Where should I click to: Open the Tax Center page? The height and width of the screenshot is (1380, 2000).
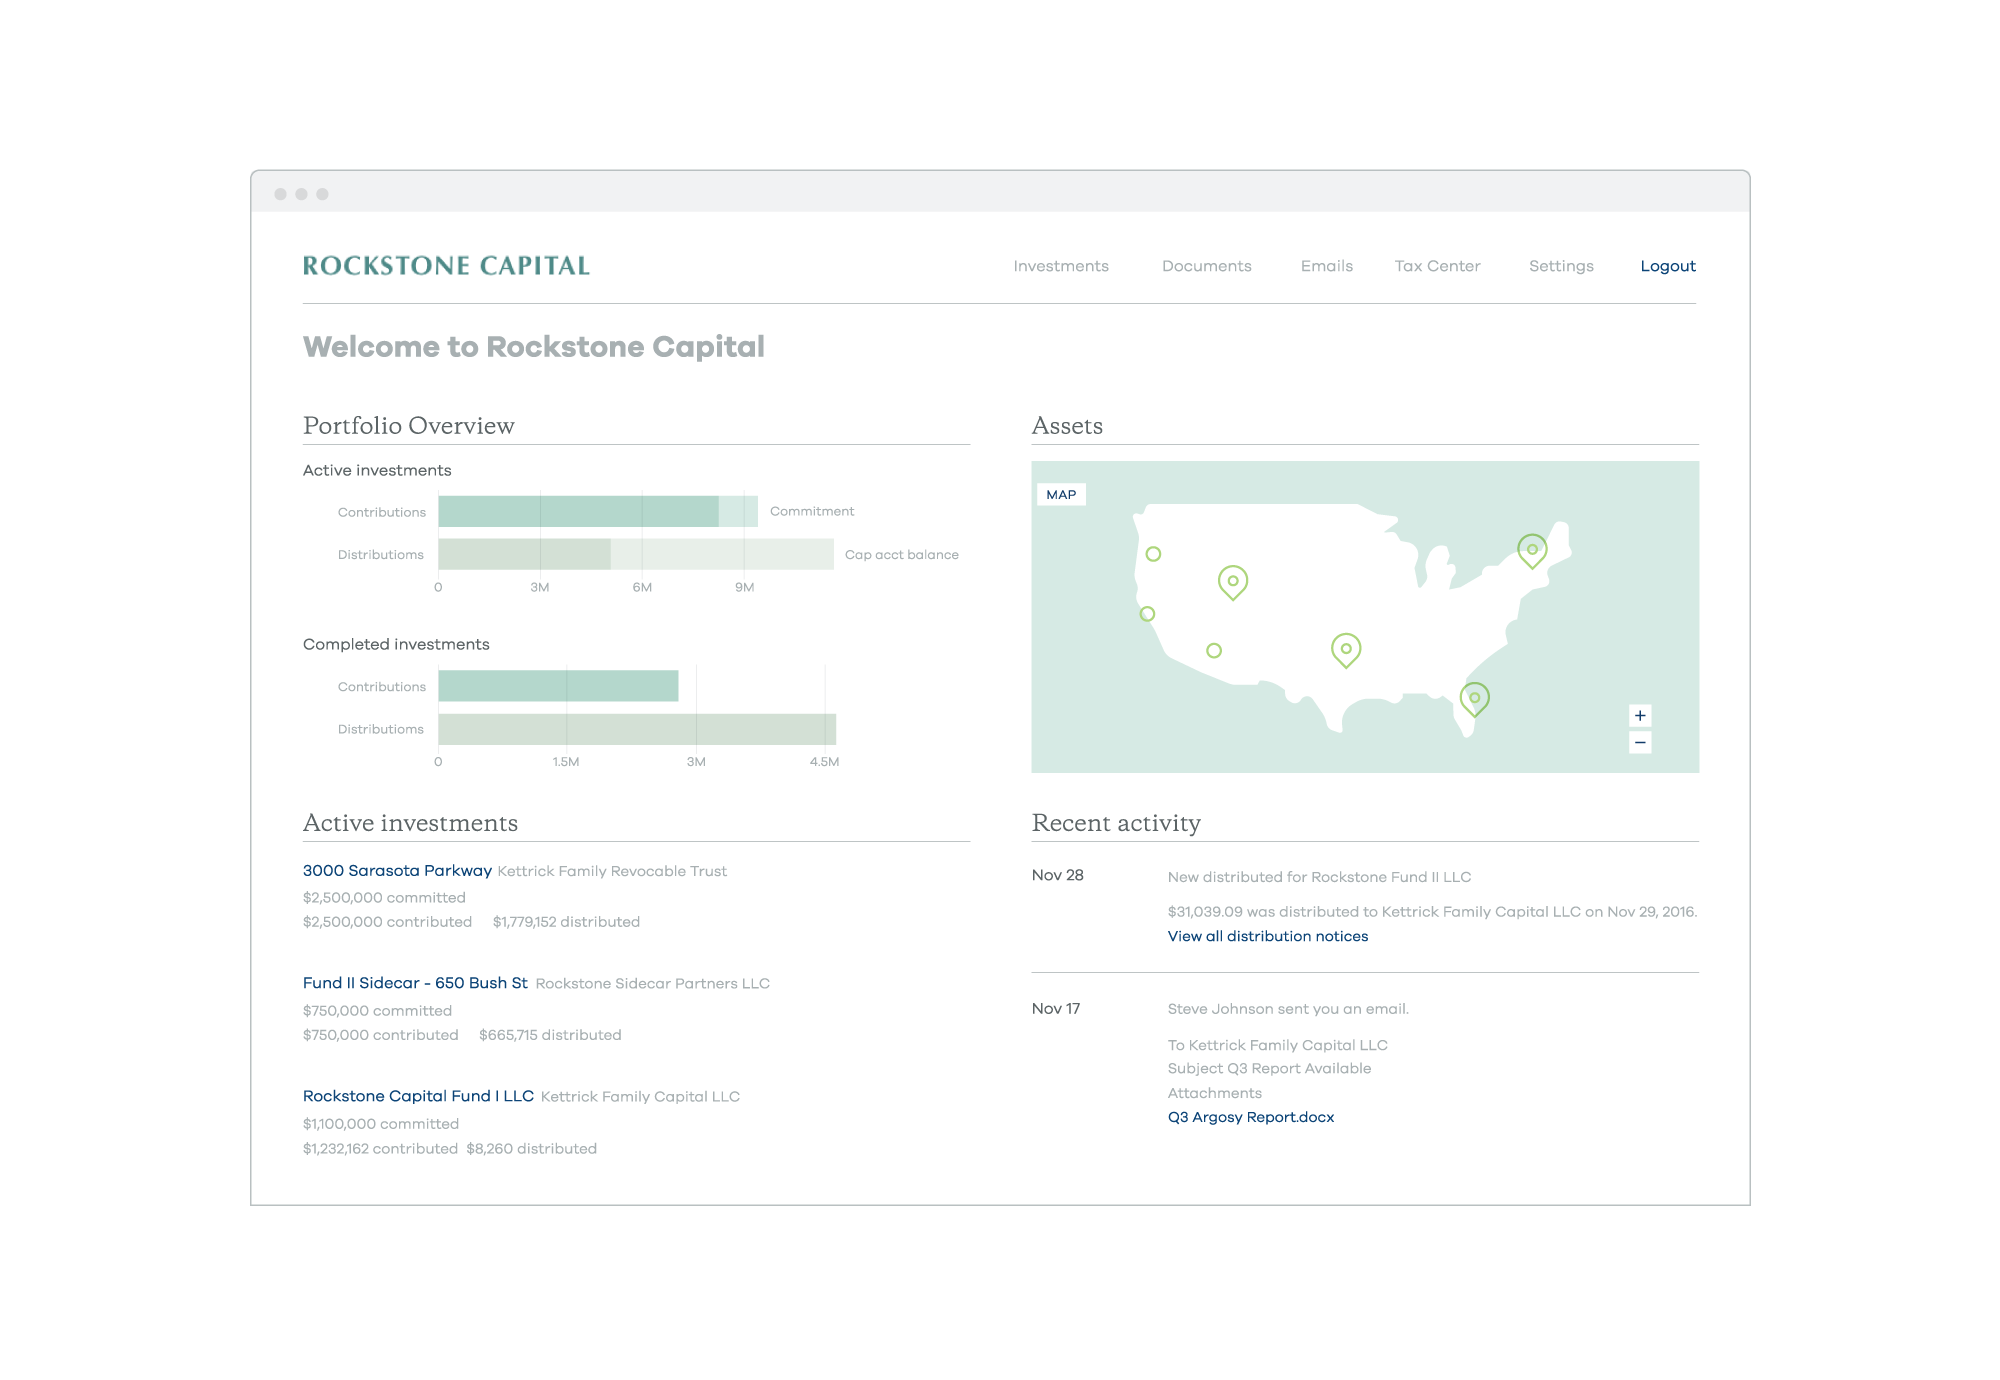(1437, 266)
